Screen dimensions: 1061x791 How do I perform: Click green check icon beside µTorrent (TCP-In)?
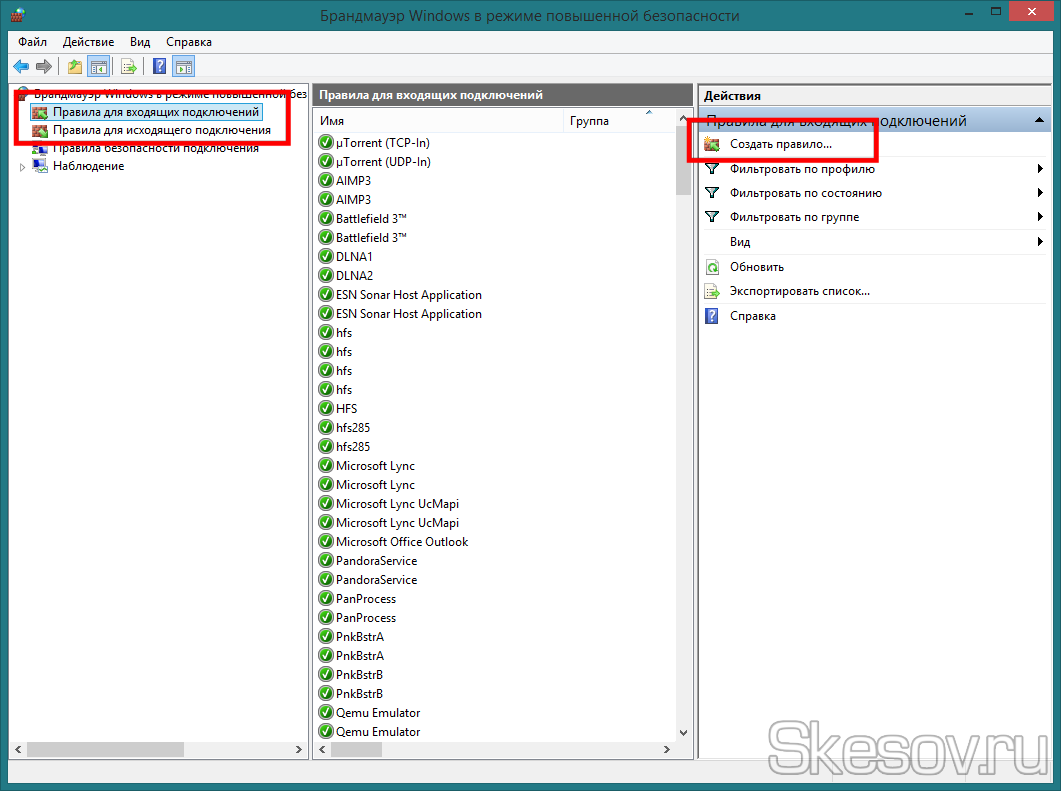coord(326,143)
